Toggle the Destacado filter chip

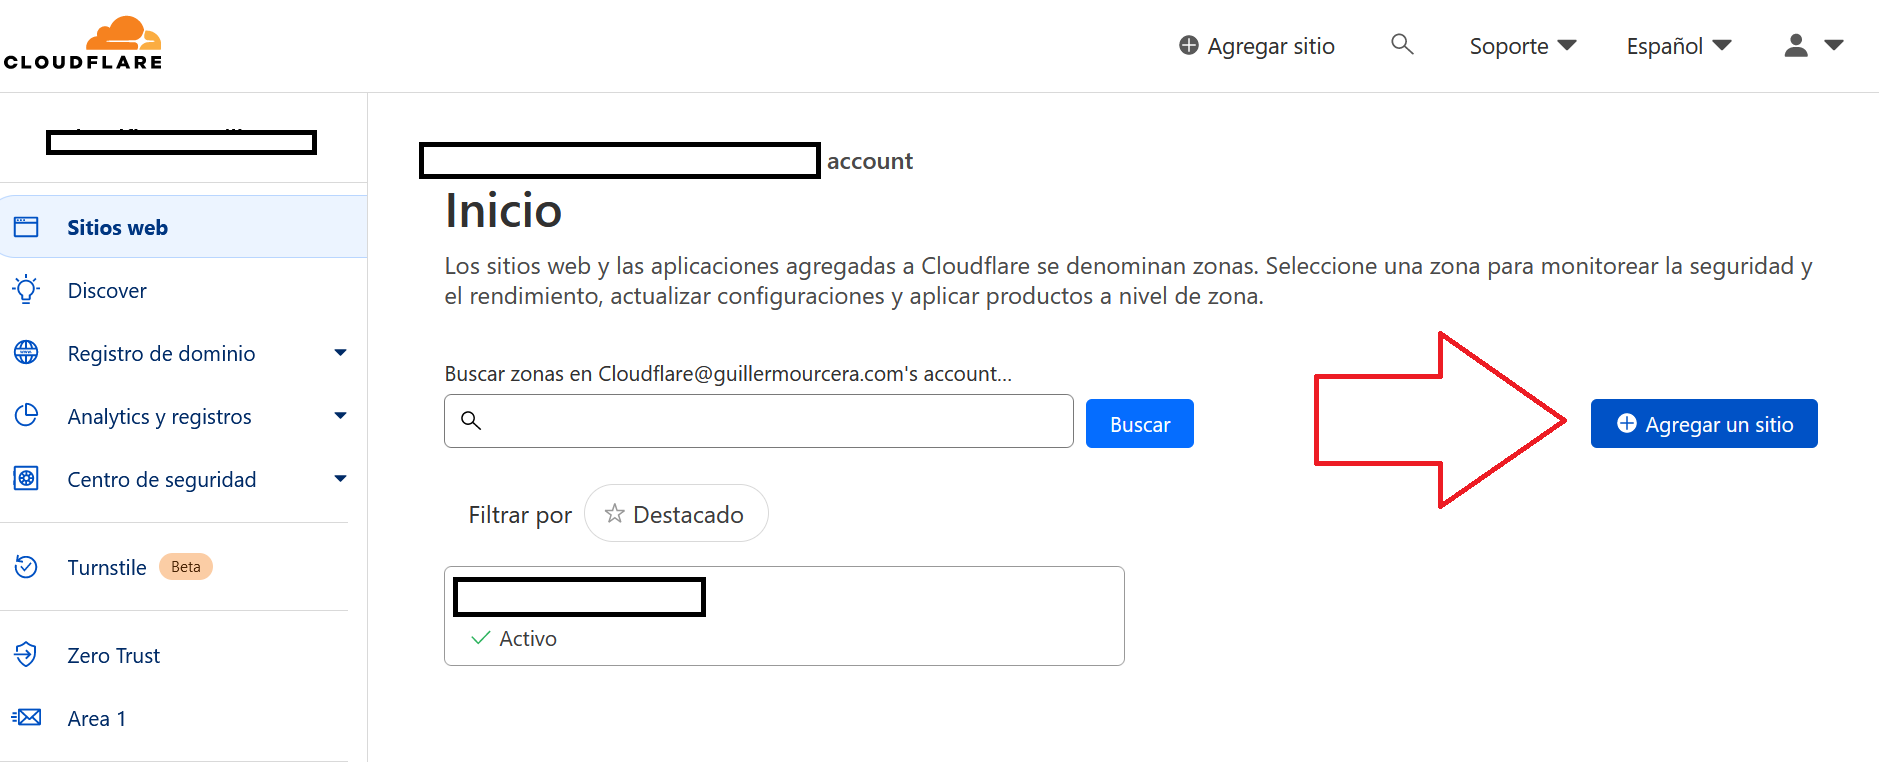[676, 513]
